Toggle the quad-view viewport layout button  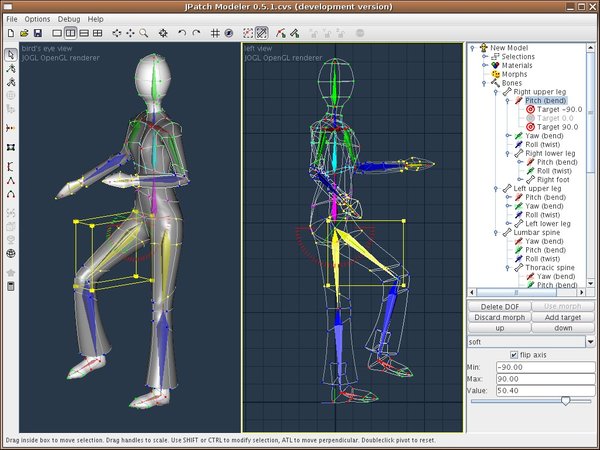[97, 33]
